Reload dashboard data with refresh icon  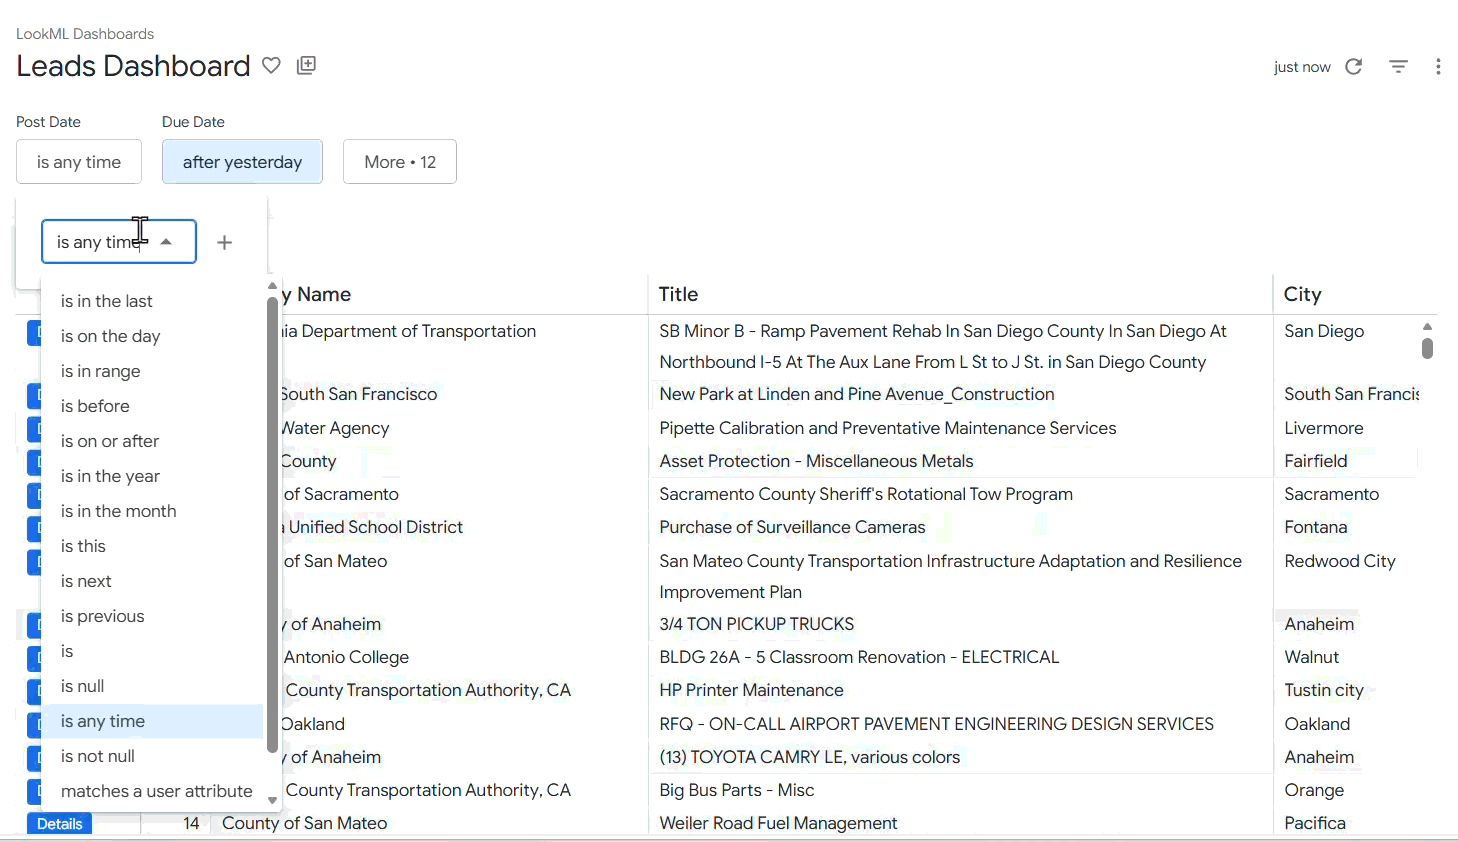[x=1354, y=67]
